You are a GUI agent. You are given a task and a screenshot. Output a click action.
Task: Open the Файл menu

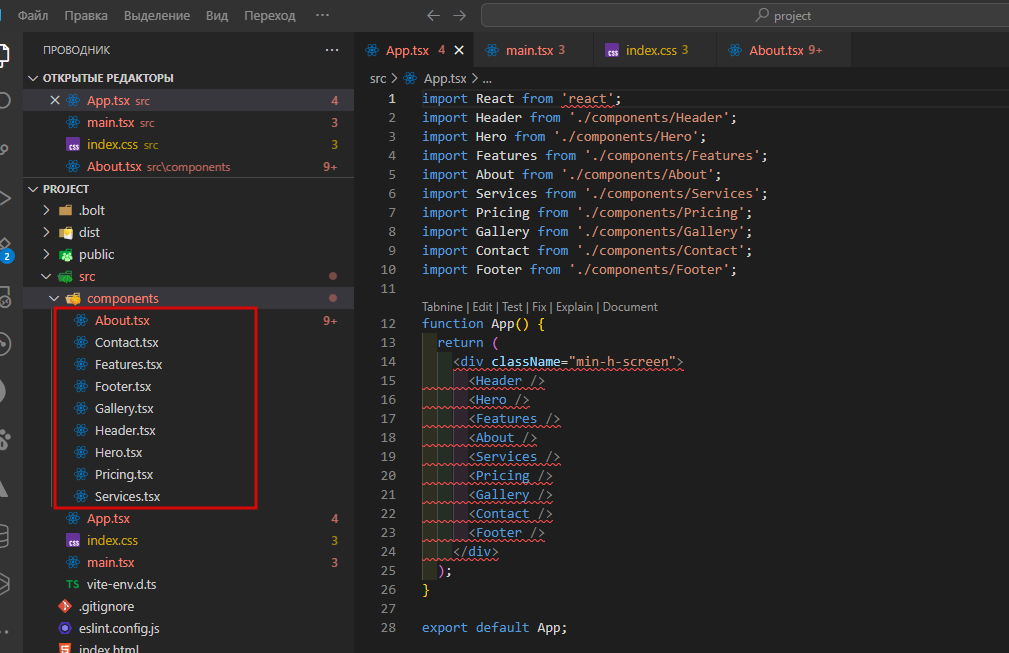coord(33,15)
